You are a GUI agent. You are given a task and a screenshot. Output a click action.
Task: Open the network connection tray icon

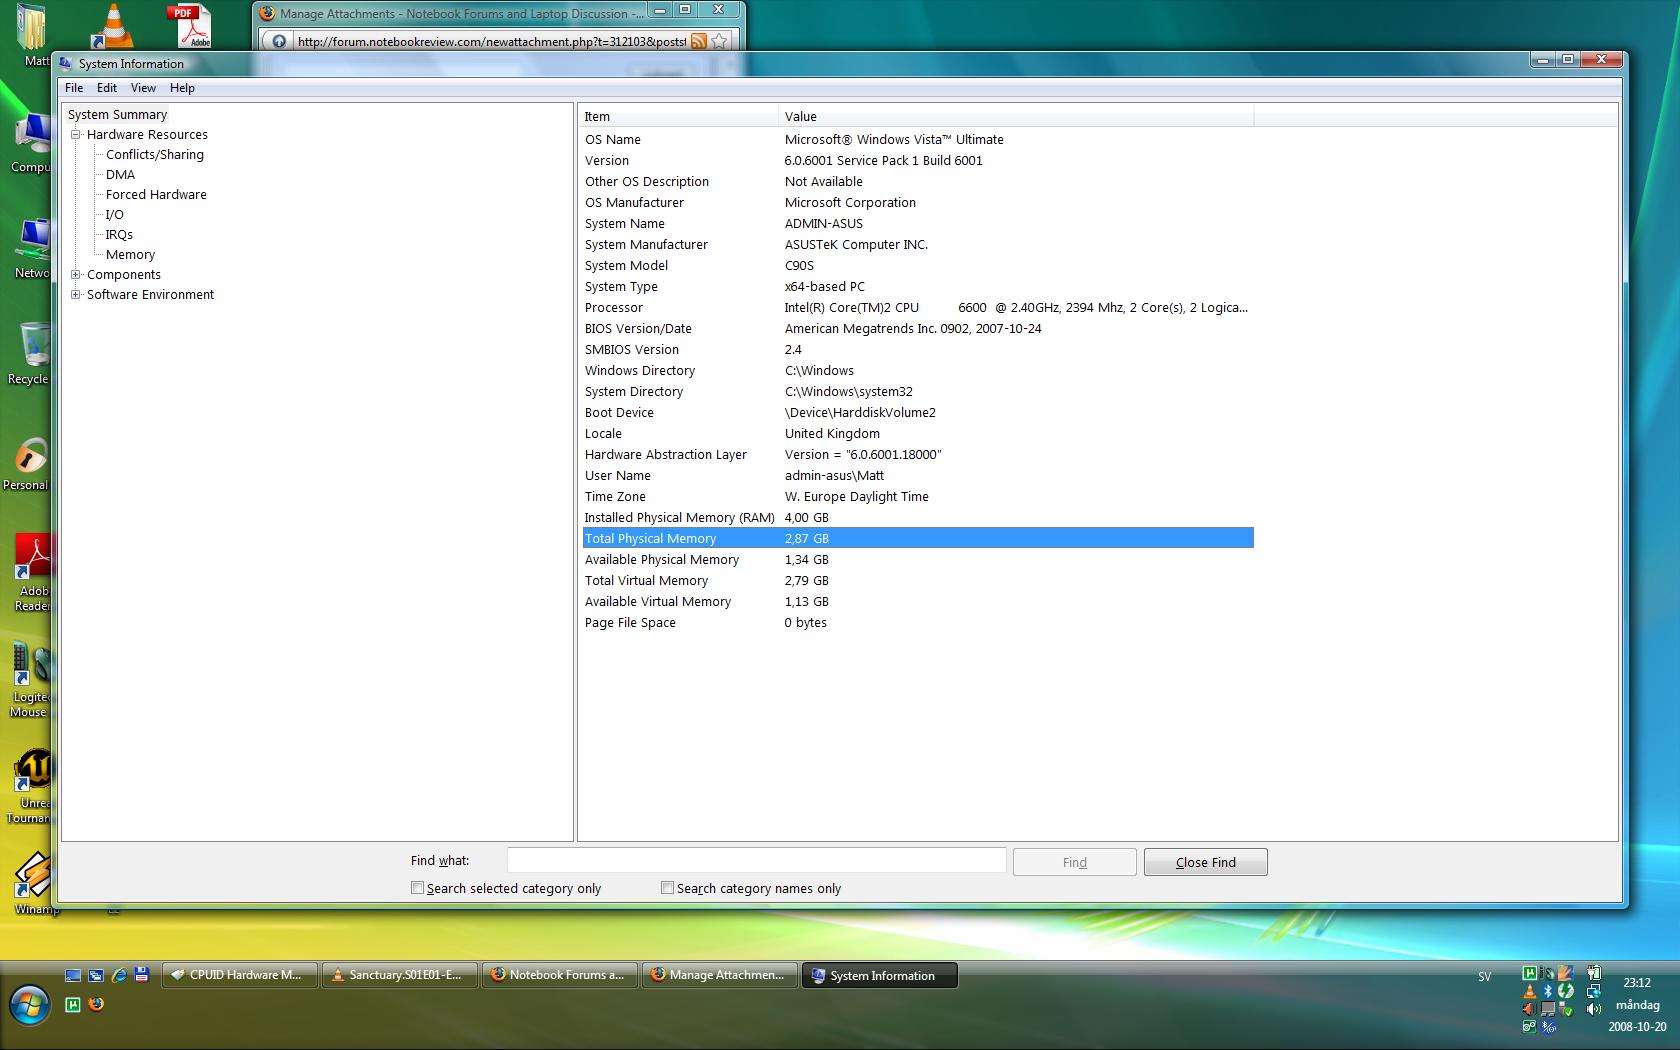click(1594, 991)
